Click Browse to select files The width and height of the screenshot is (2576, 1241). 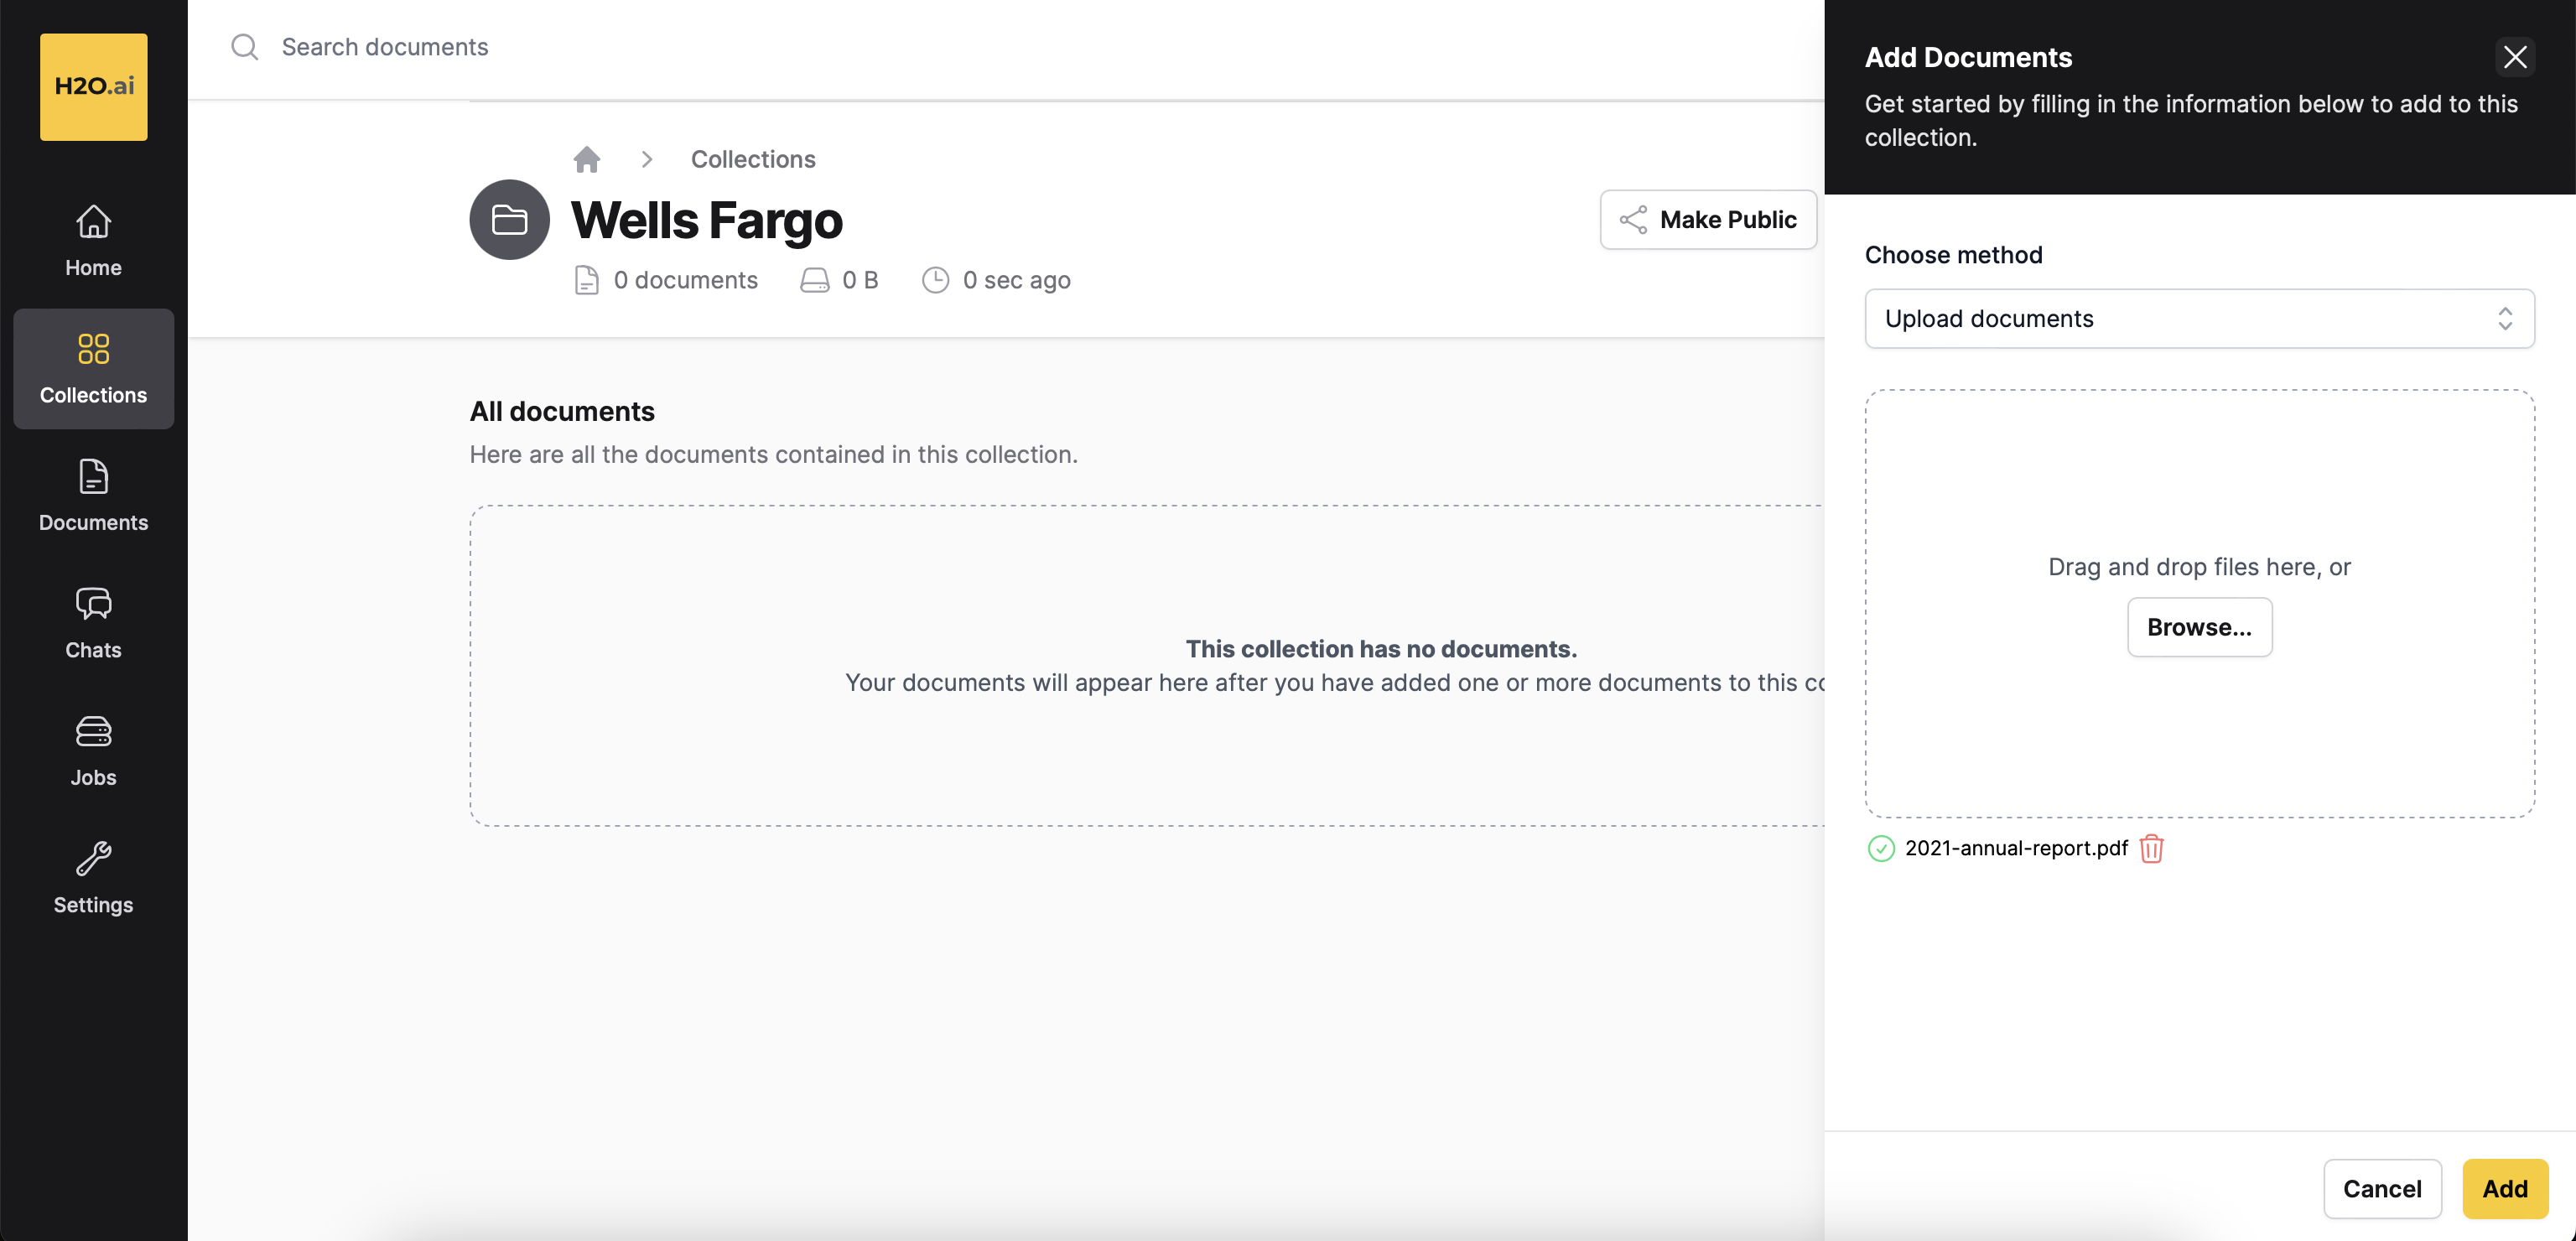tap(2199, 627)
